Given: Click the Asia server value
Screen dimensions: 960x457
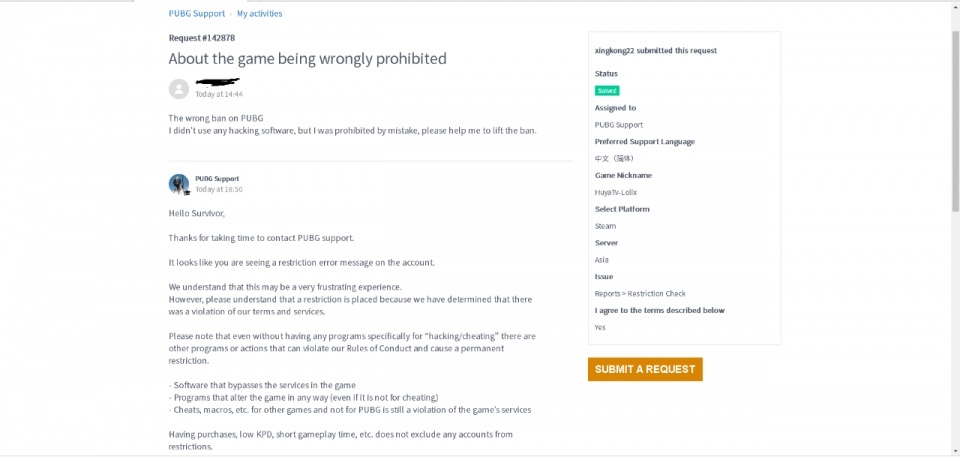Looking at the screenshot, I should (x=601, y=260).
